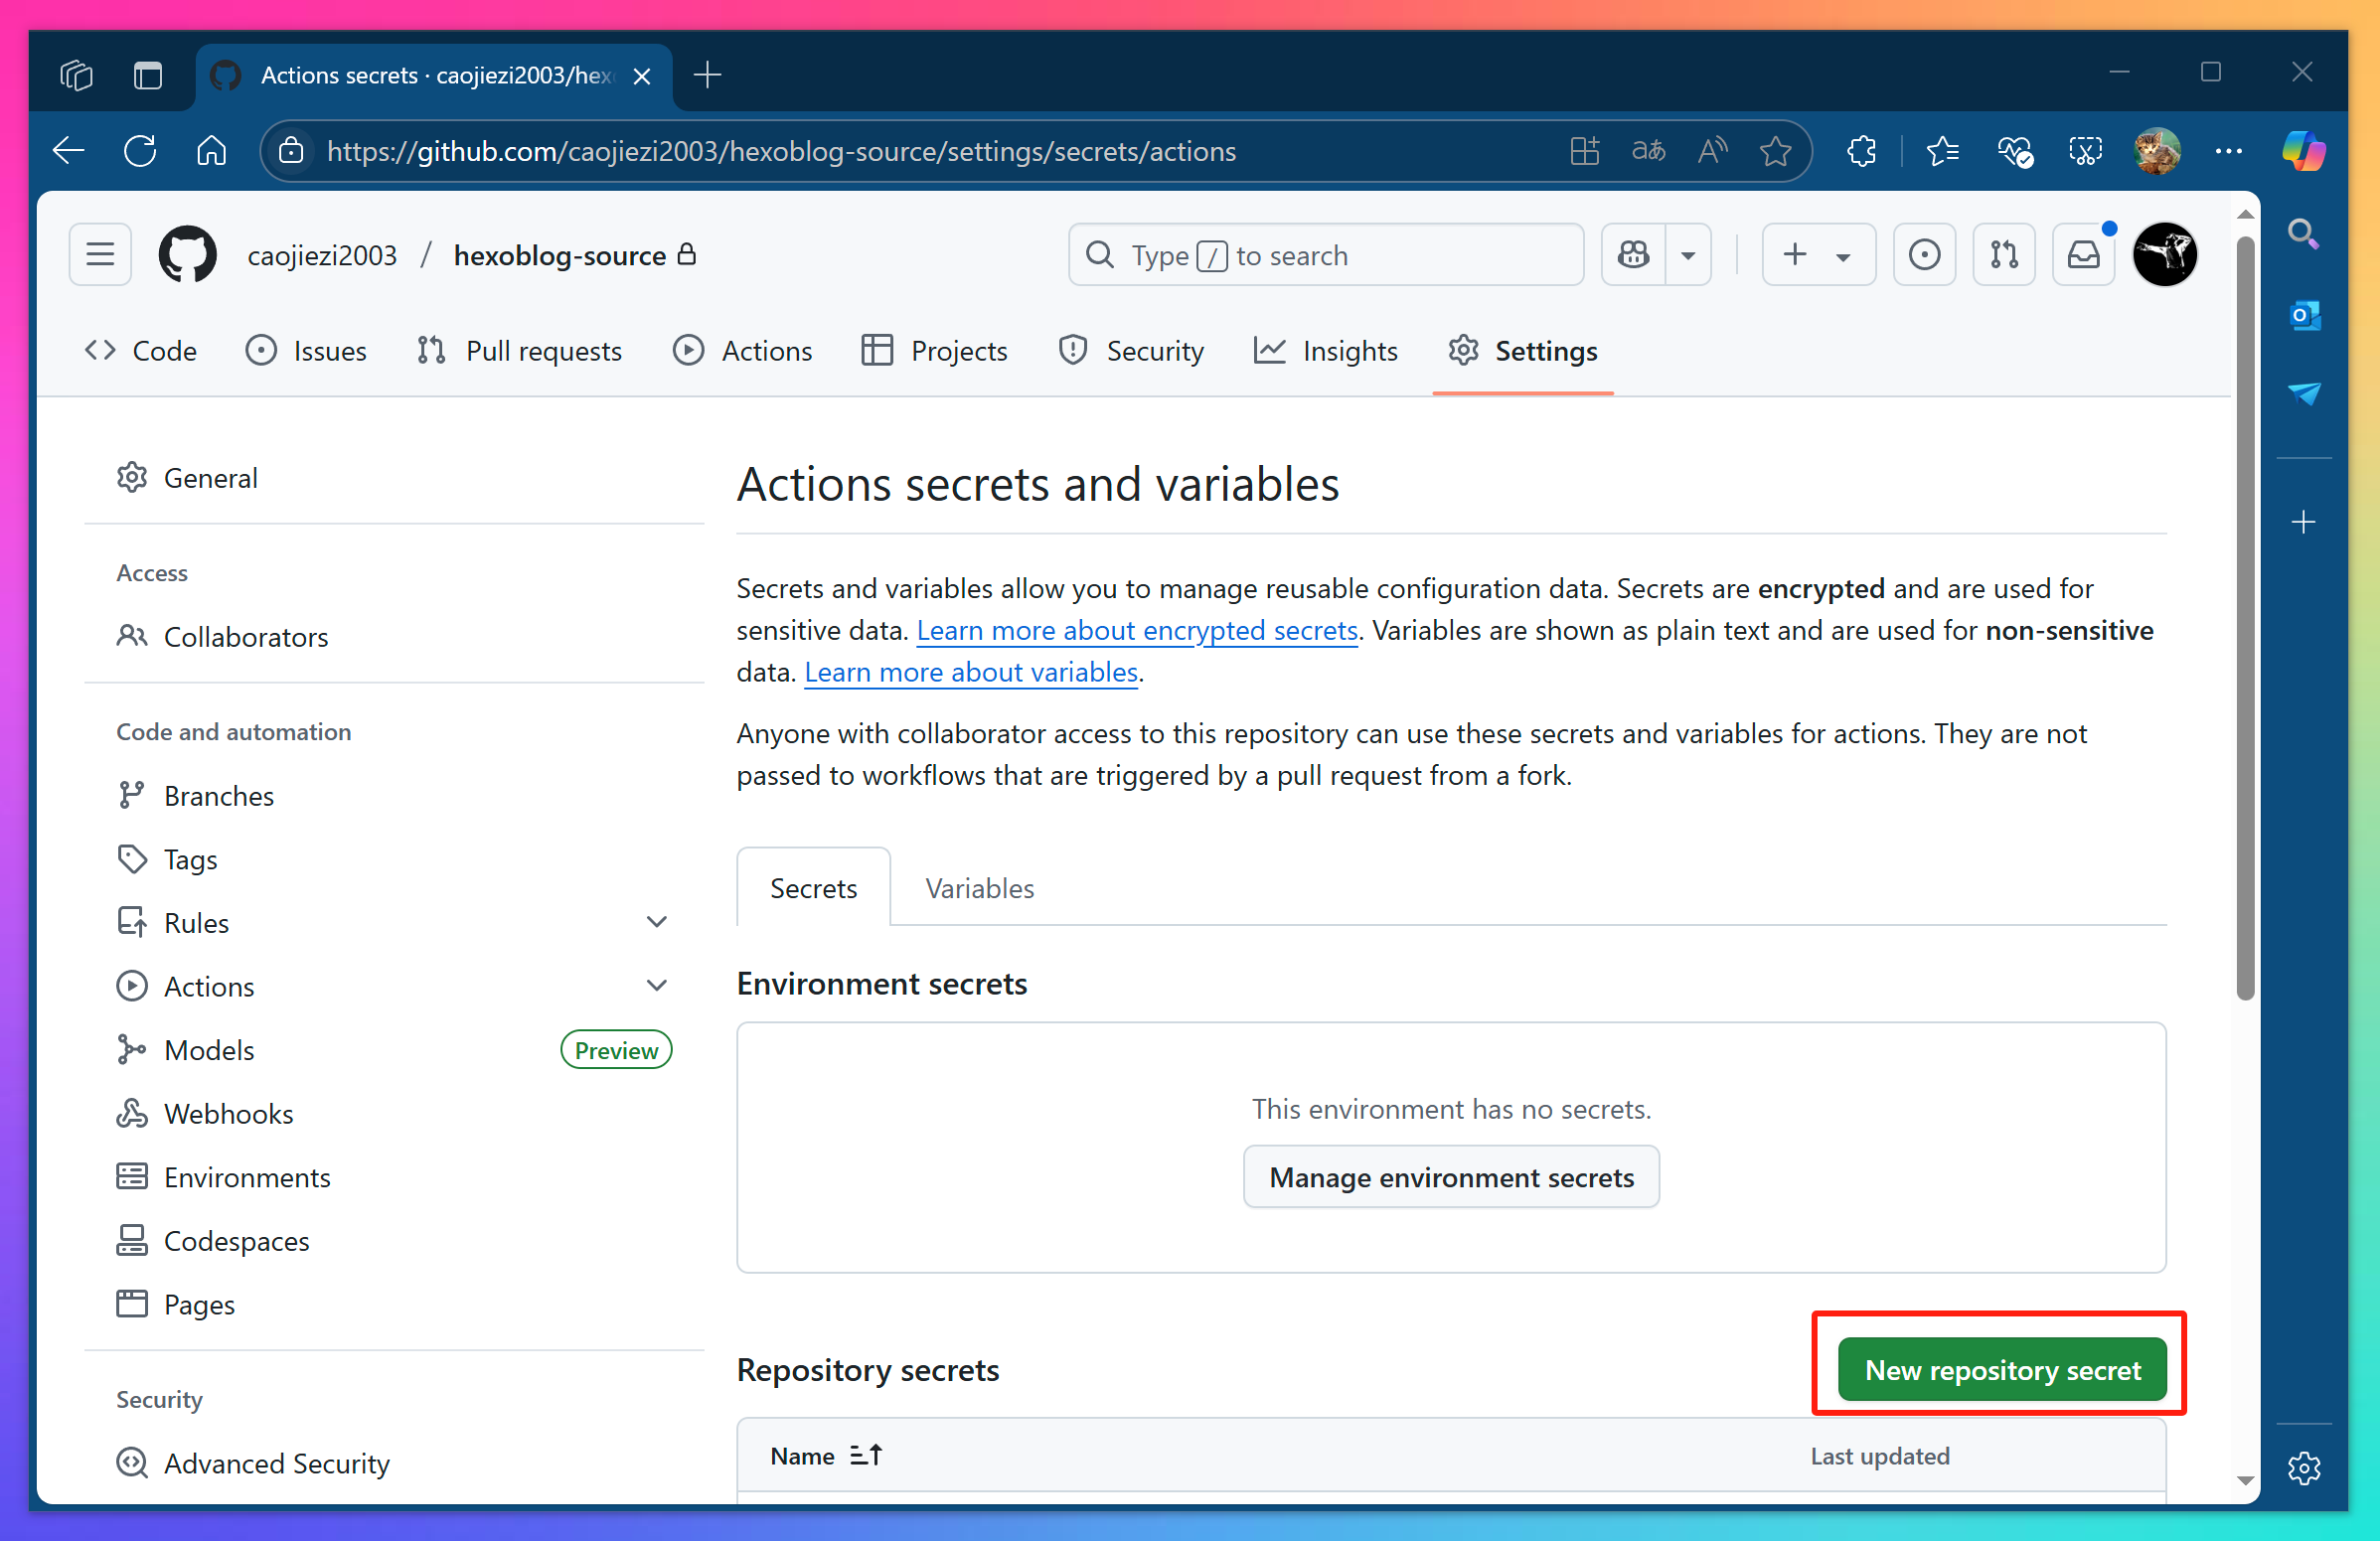Open browser Extensions puzzle icon
Image resolution: width=2380 pixels, height=1541 pixels.
(1860, 151)
